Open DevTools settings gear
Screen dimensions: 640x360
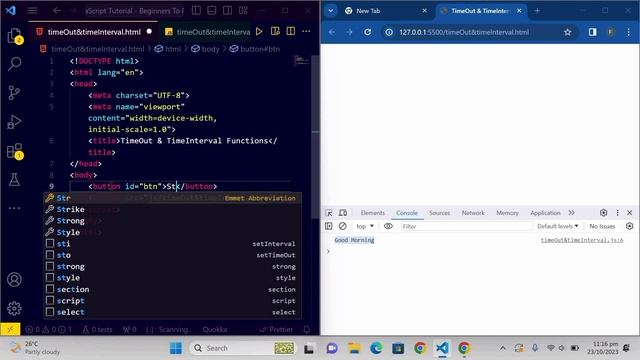coord(603,213)
